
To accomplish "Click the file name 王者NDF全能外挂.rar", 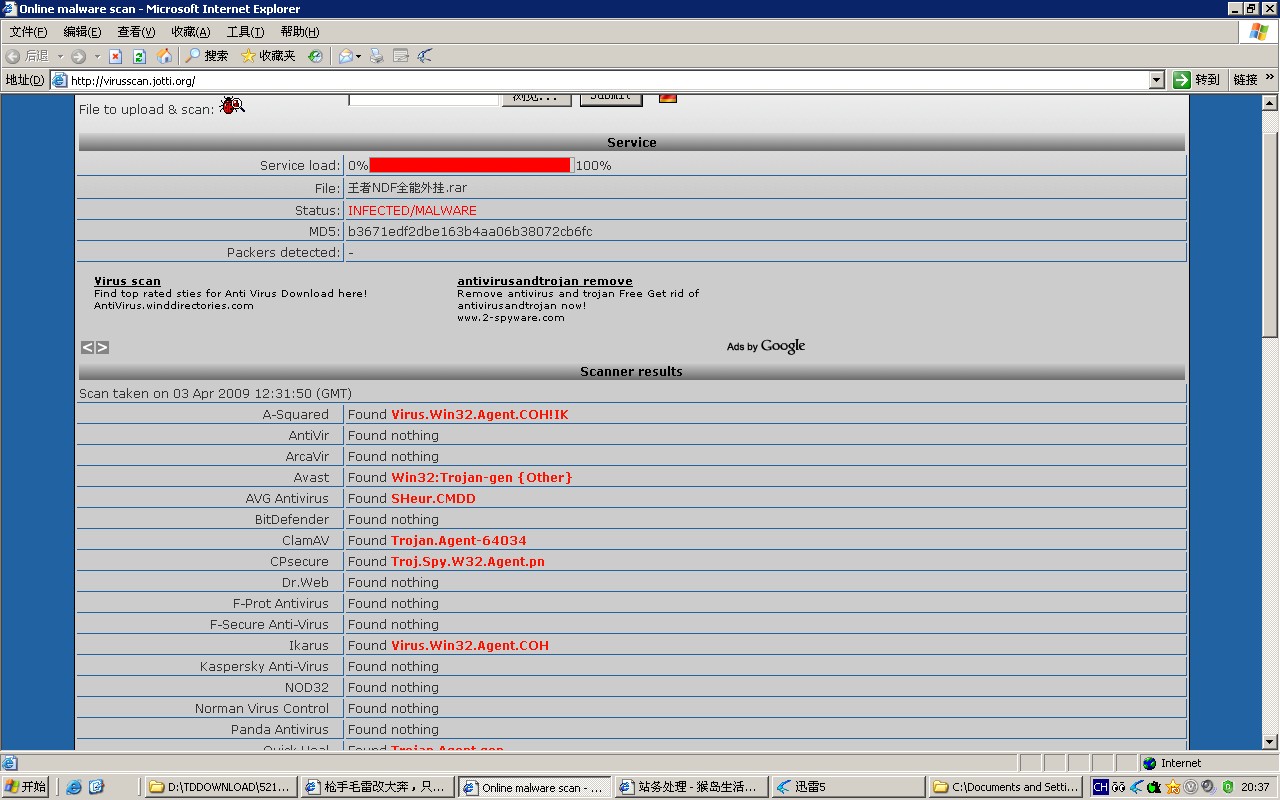I will click(407, 188).
